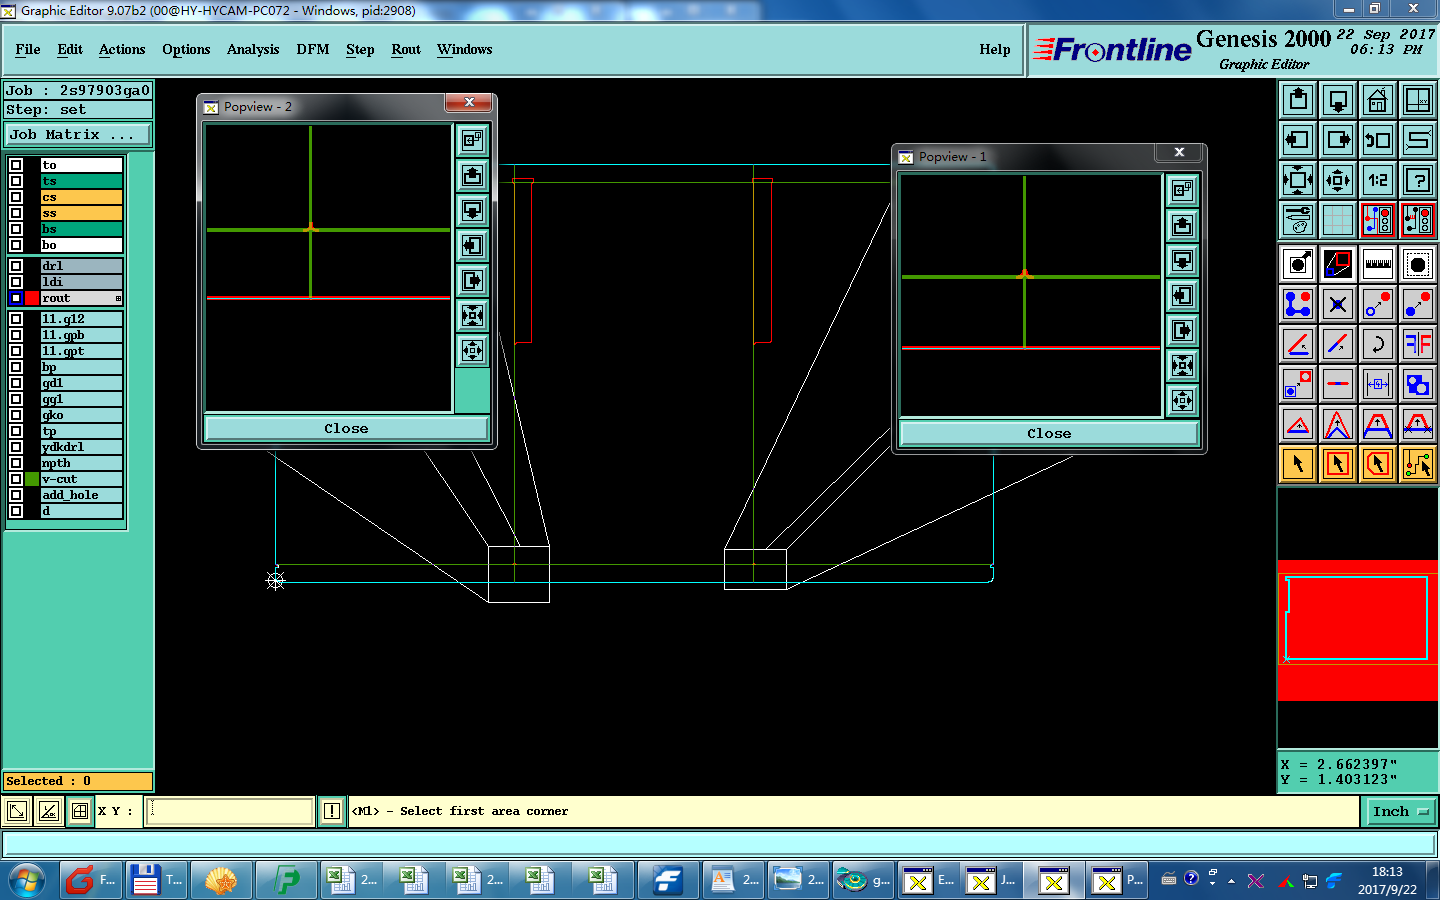Screen dimensions: 1440x900
Task: Open the Help menu button
Action: pos(995,49)
